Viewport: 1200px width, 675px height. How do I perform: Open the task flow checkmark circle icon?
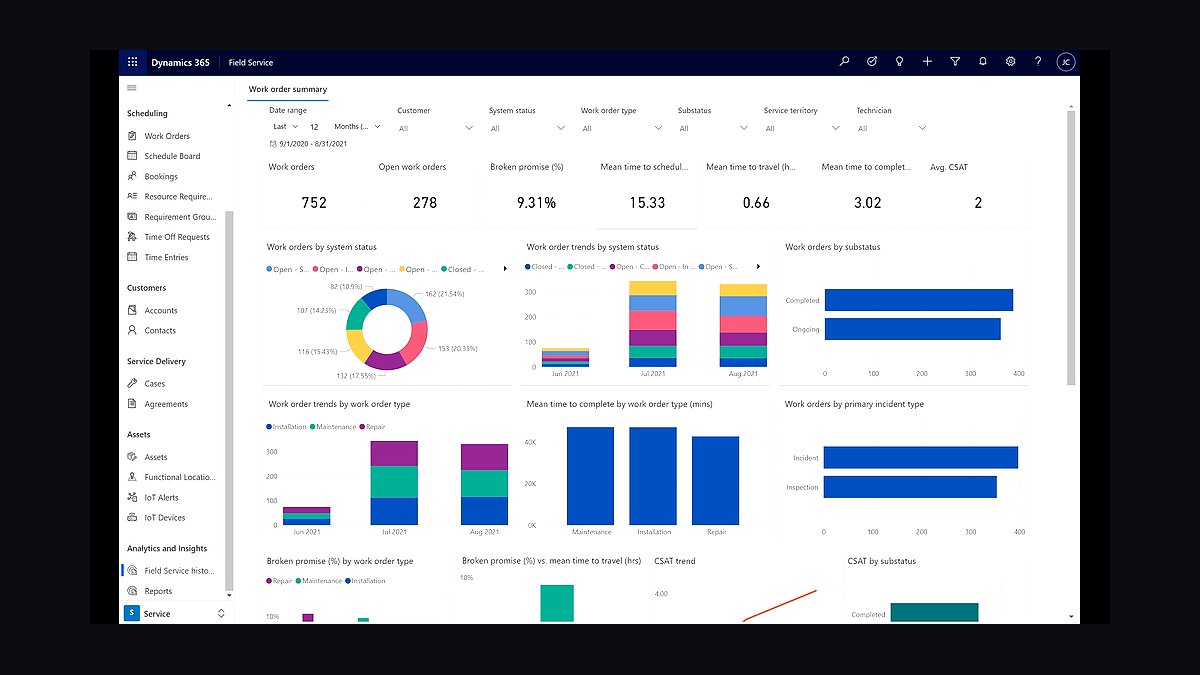[872, 62]
